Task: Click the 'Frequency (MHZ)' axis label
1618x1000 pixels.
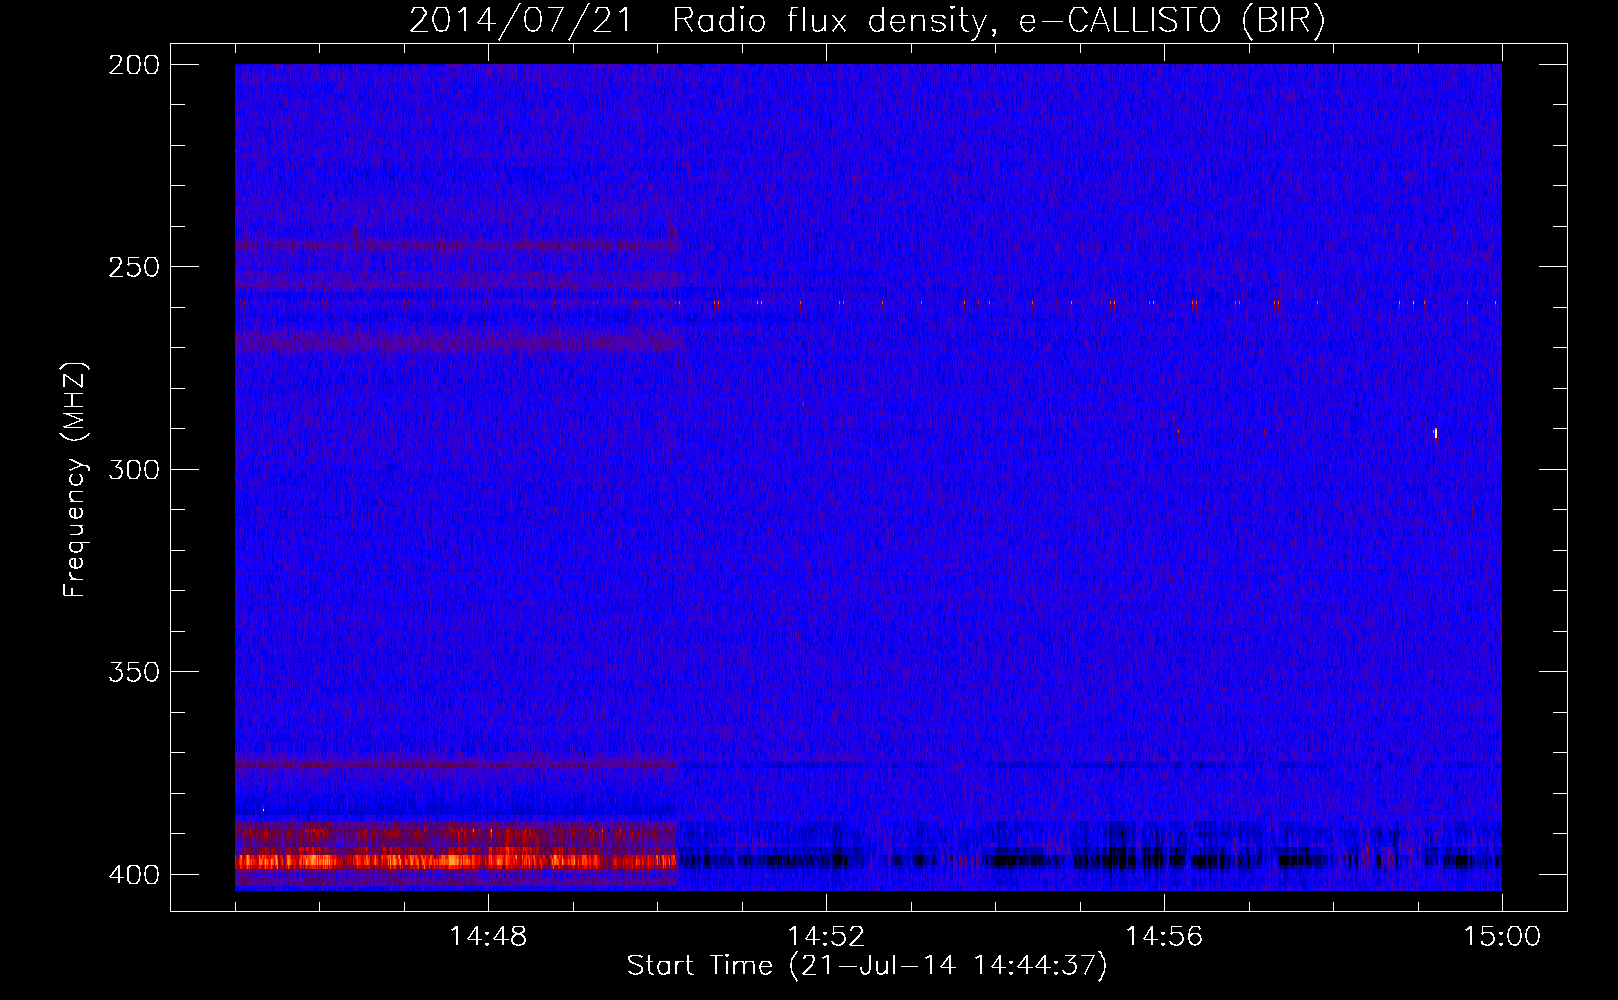Action: coord(75,480)
